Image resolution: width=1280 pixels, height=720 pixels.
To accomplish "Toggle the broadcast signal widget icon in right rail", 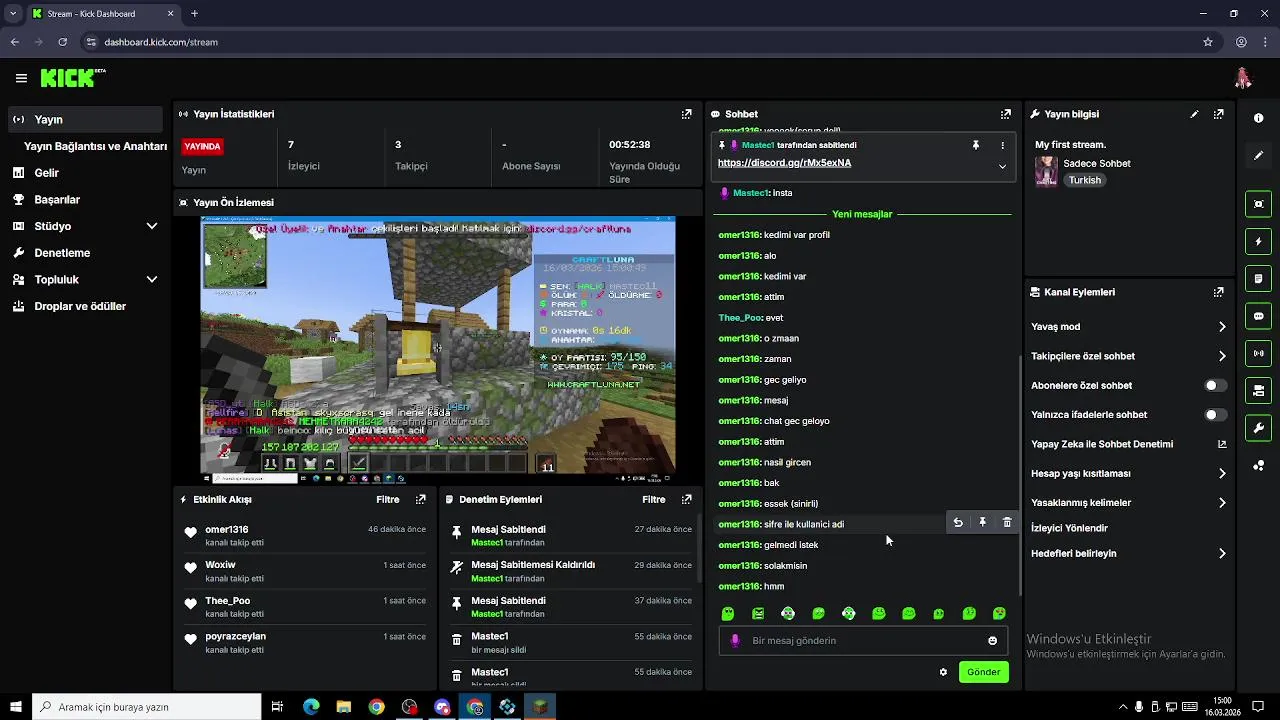I will [x=1258, y=353].
